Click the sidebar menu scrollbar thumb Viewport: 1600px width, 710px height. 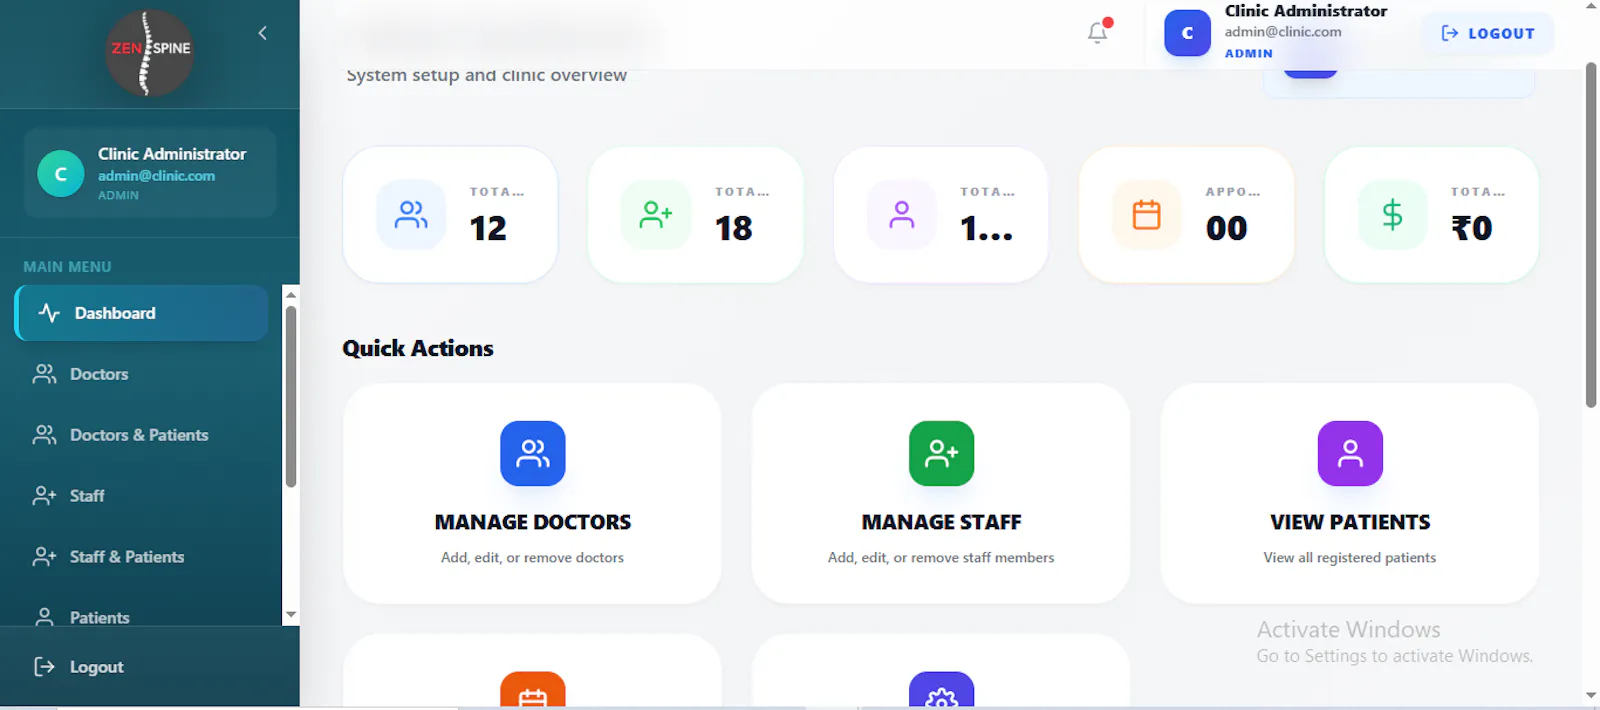click(x=291, y=396)
